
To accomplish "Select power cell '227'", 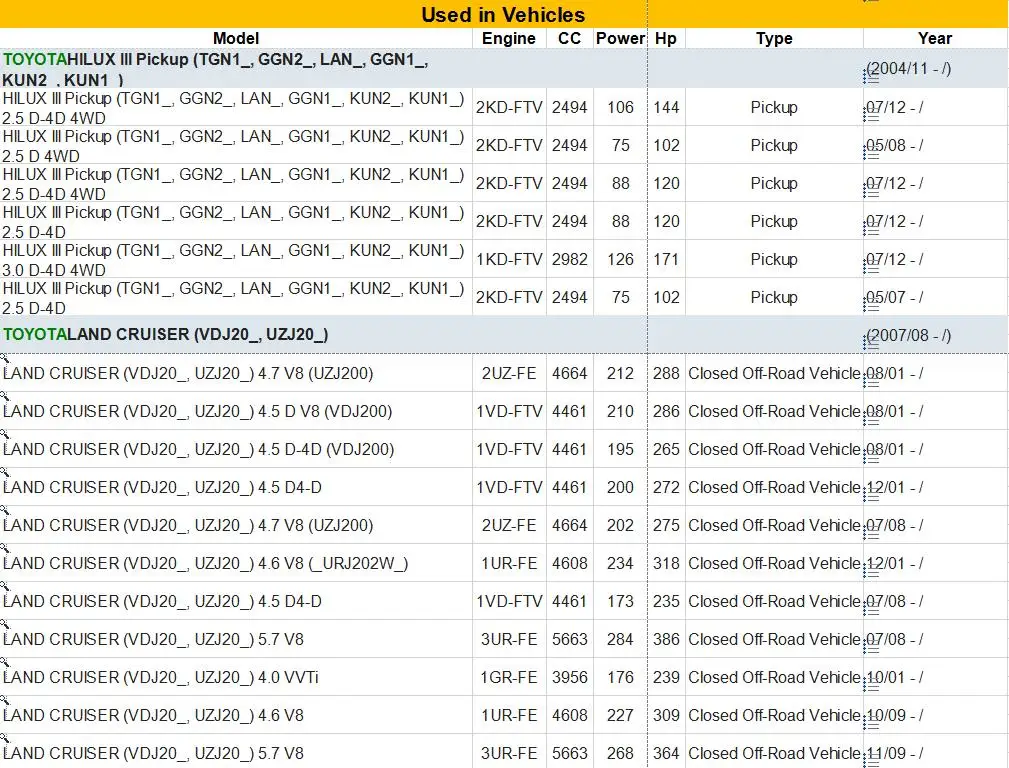I will (x=620, y=715).
